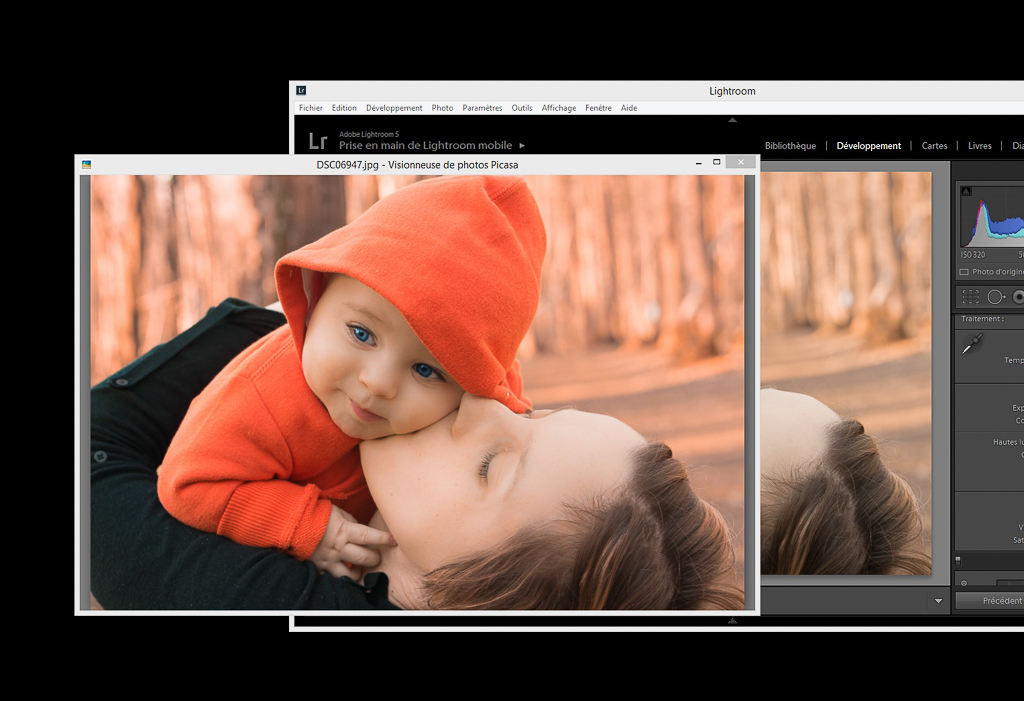Switch to the Livres module

point(980,146)
